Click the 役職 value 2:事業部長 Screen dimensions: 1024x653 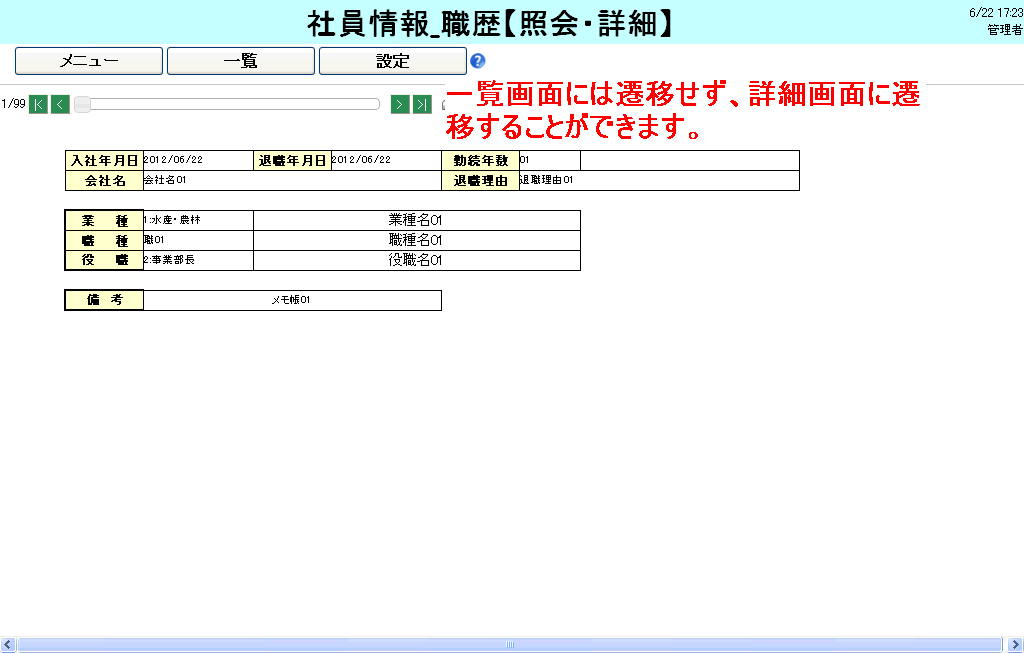coord(198,260)
